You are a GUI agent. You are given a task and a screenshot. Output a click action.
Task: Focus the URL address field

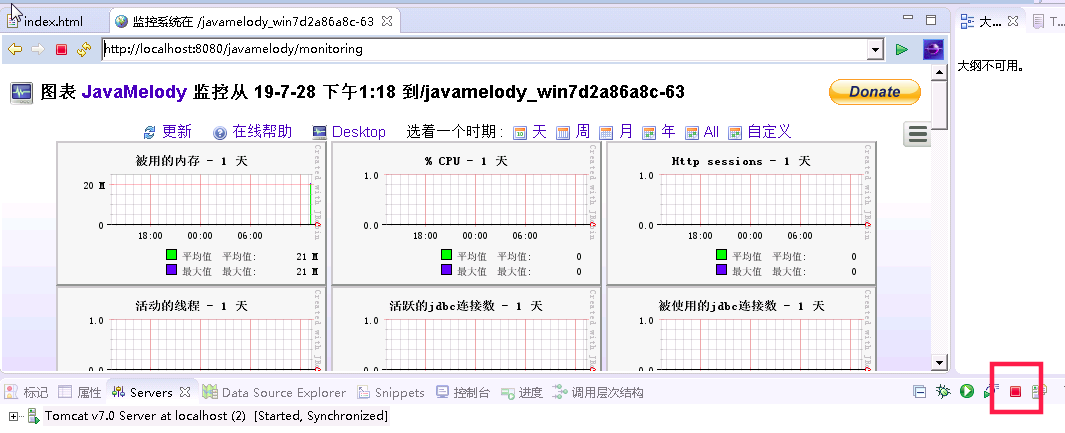[486, 49]
